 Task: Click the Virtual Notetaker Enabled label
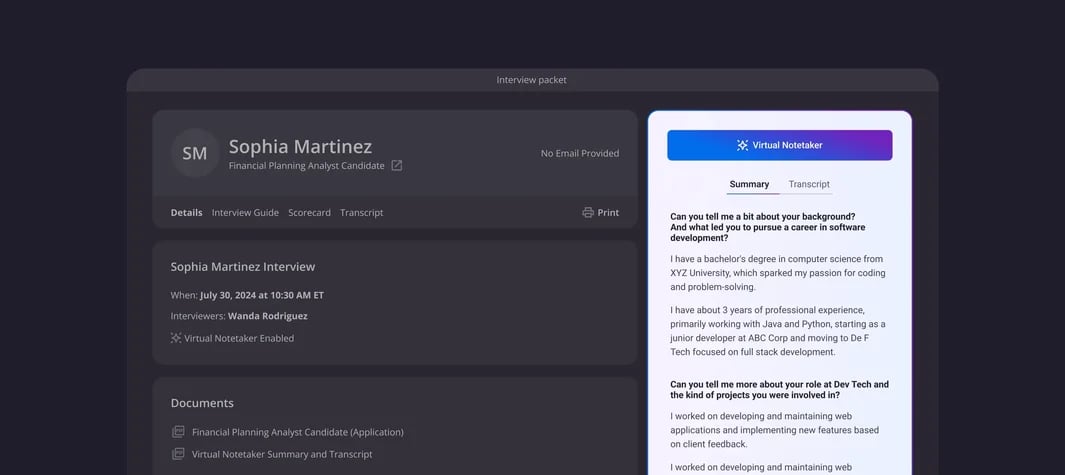[239, 338]
